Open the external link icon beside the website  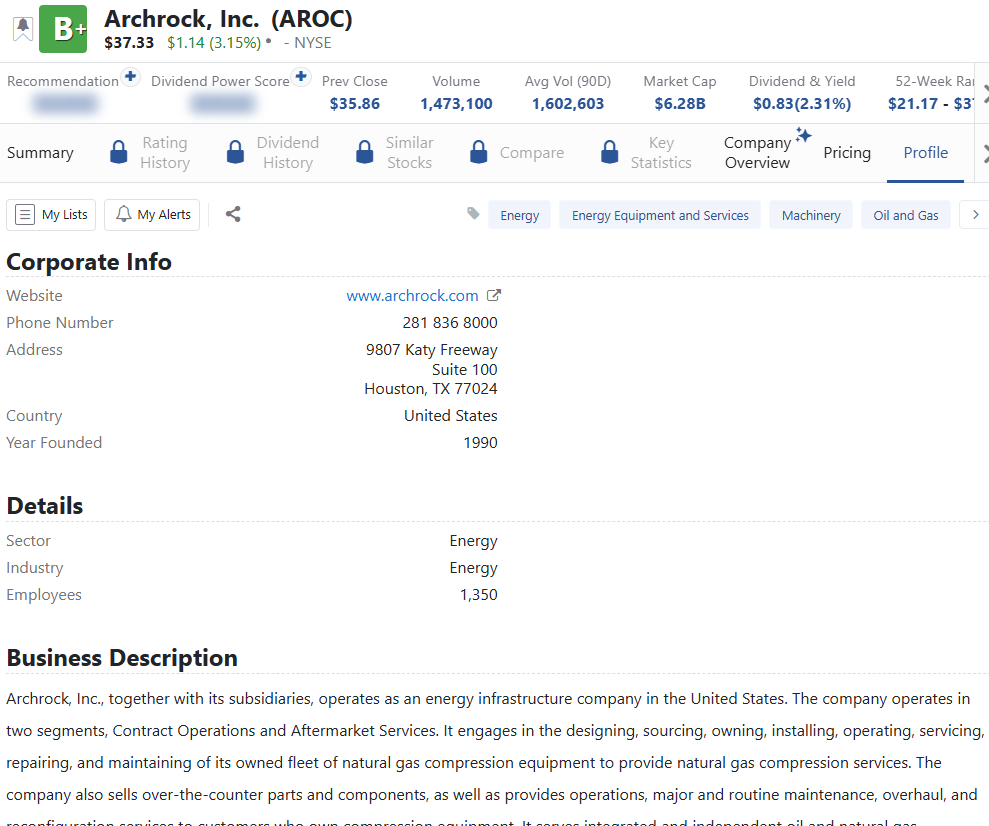pyautogui.click(x=493, y=296)
